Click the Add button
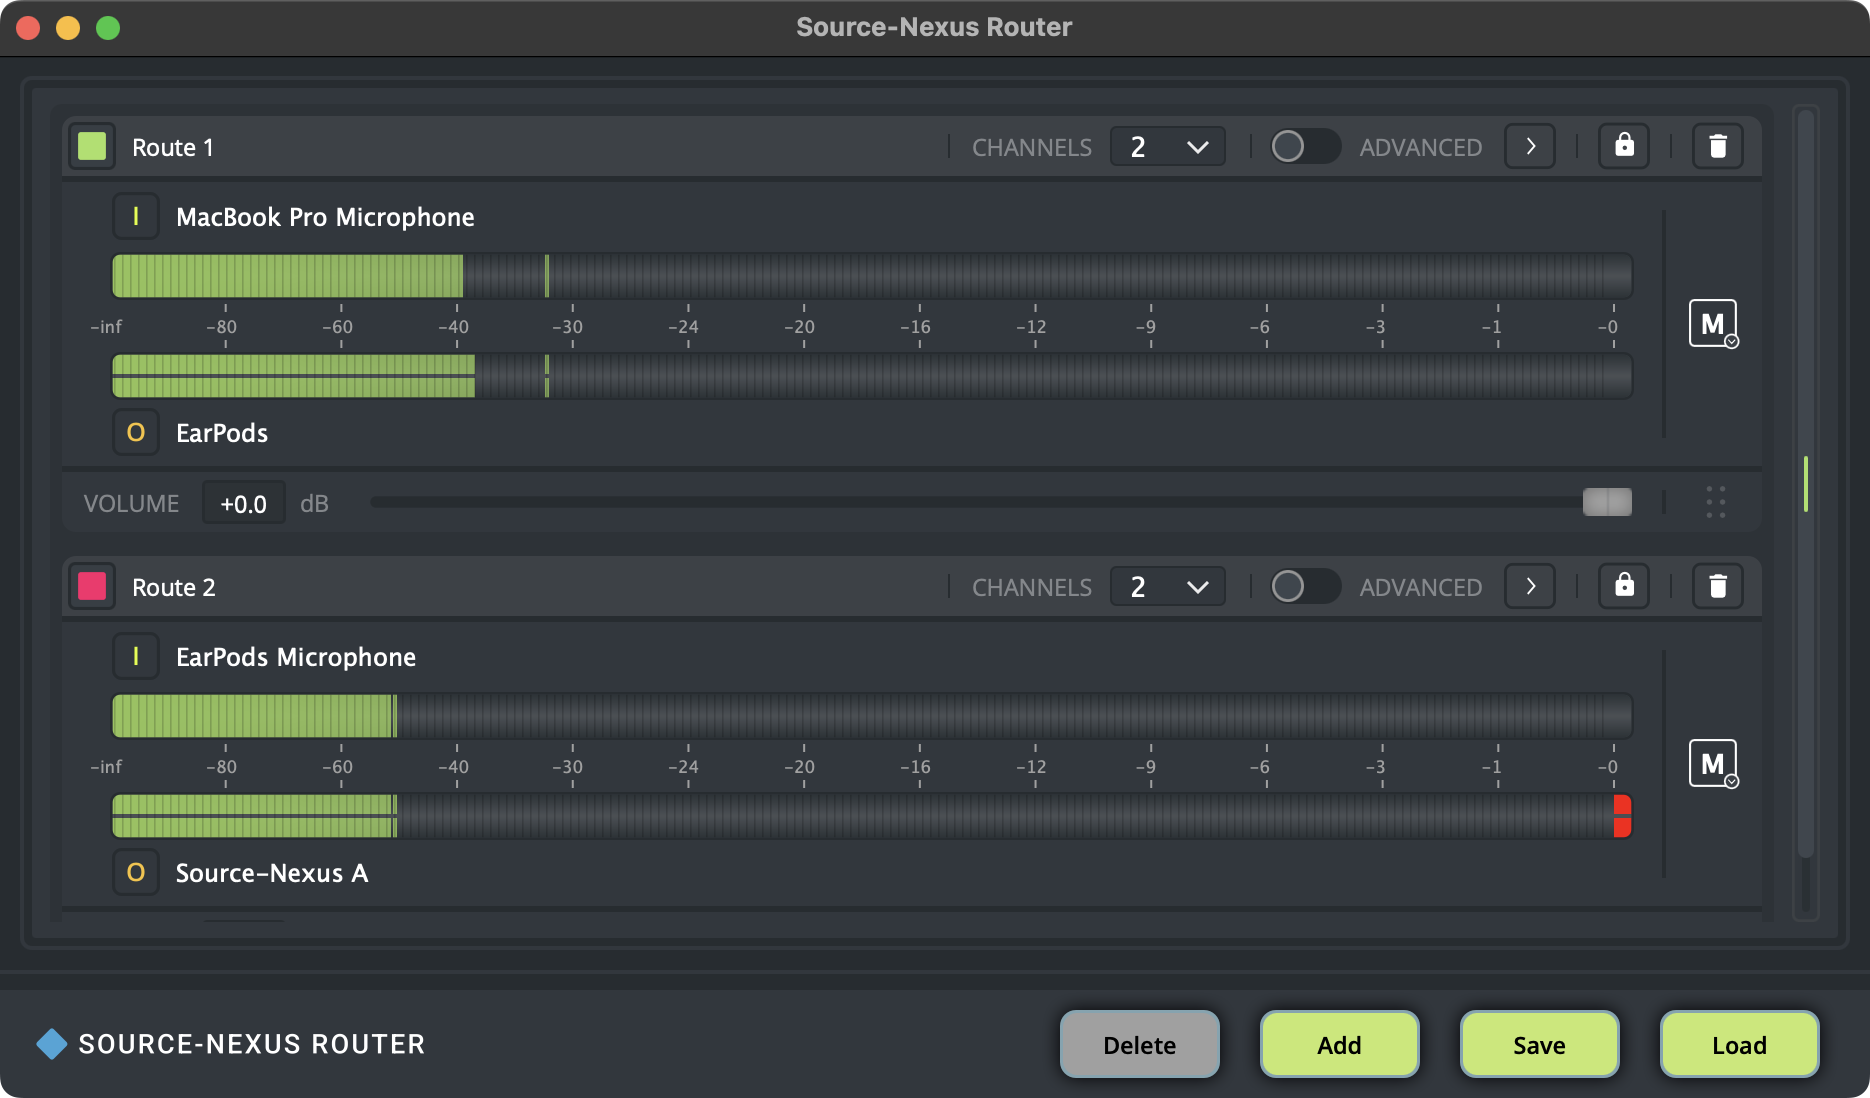 [1340, 1044]
